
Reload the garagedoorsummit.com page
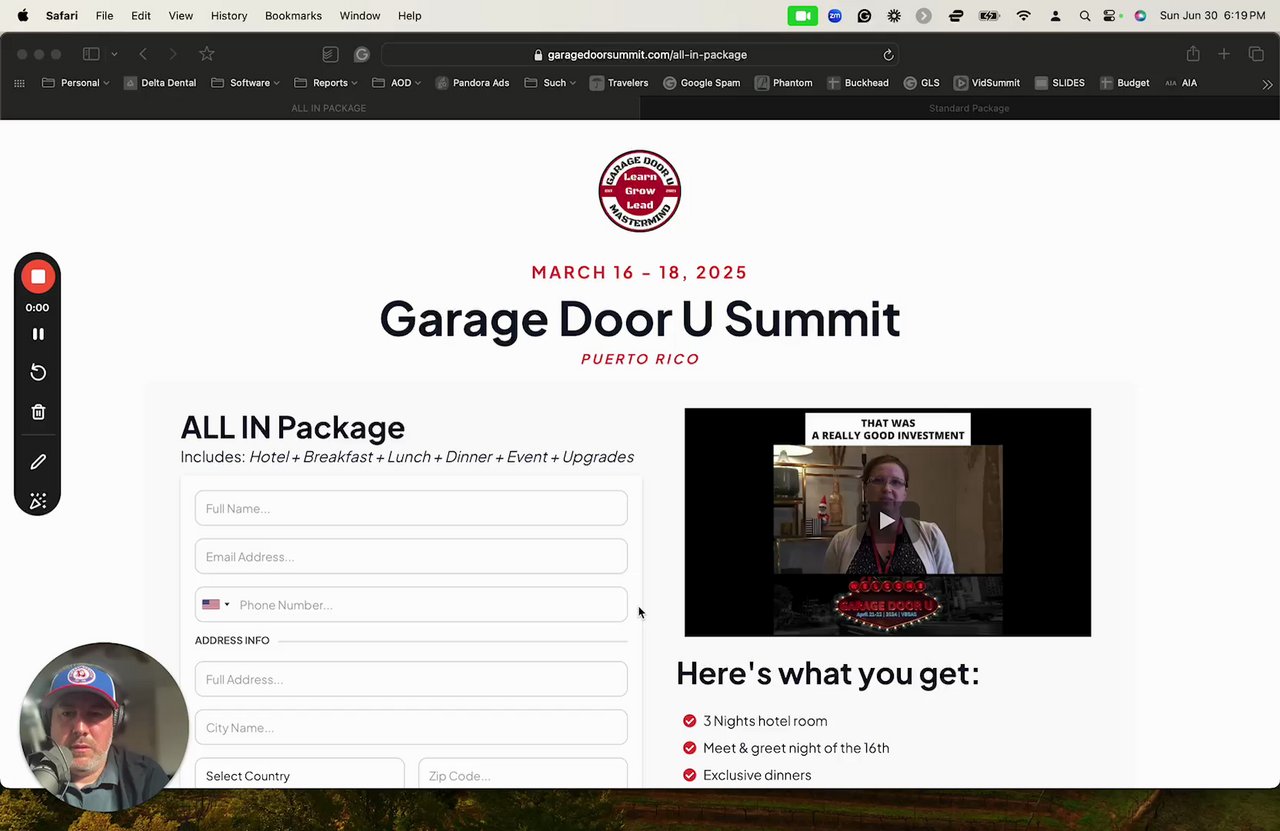[888, 55]
